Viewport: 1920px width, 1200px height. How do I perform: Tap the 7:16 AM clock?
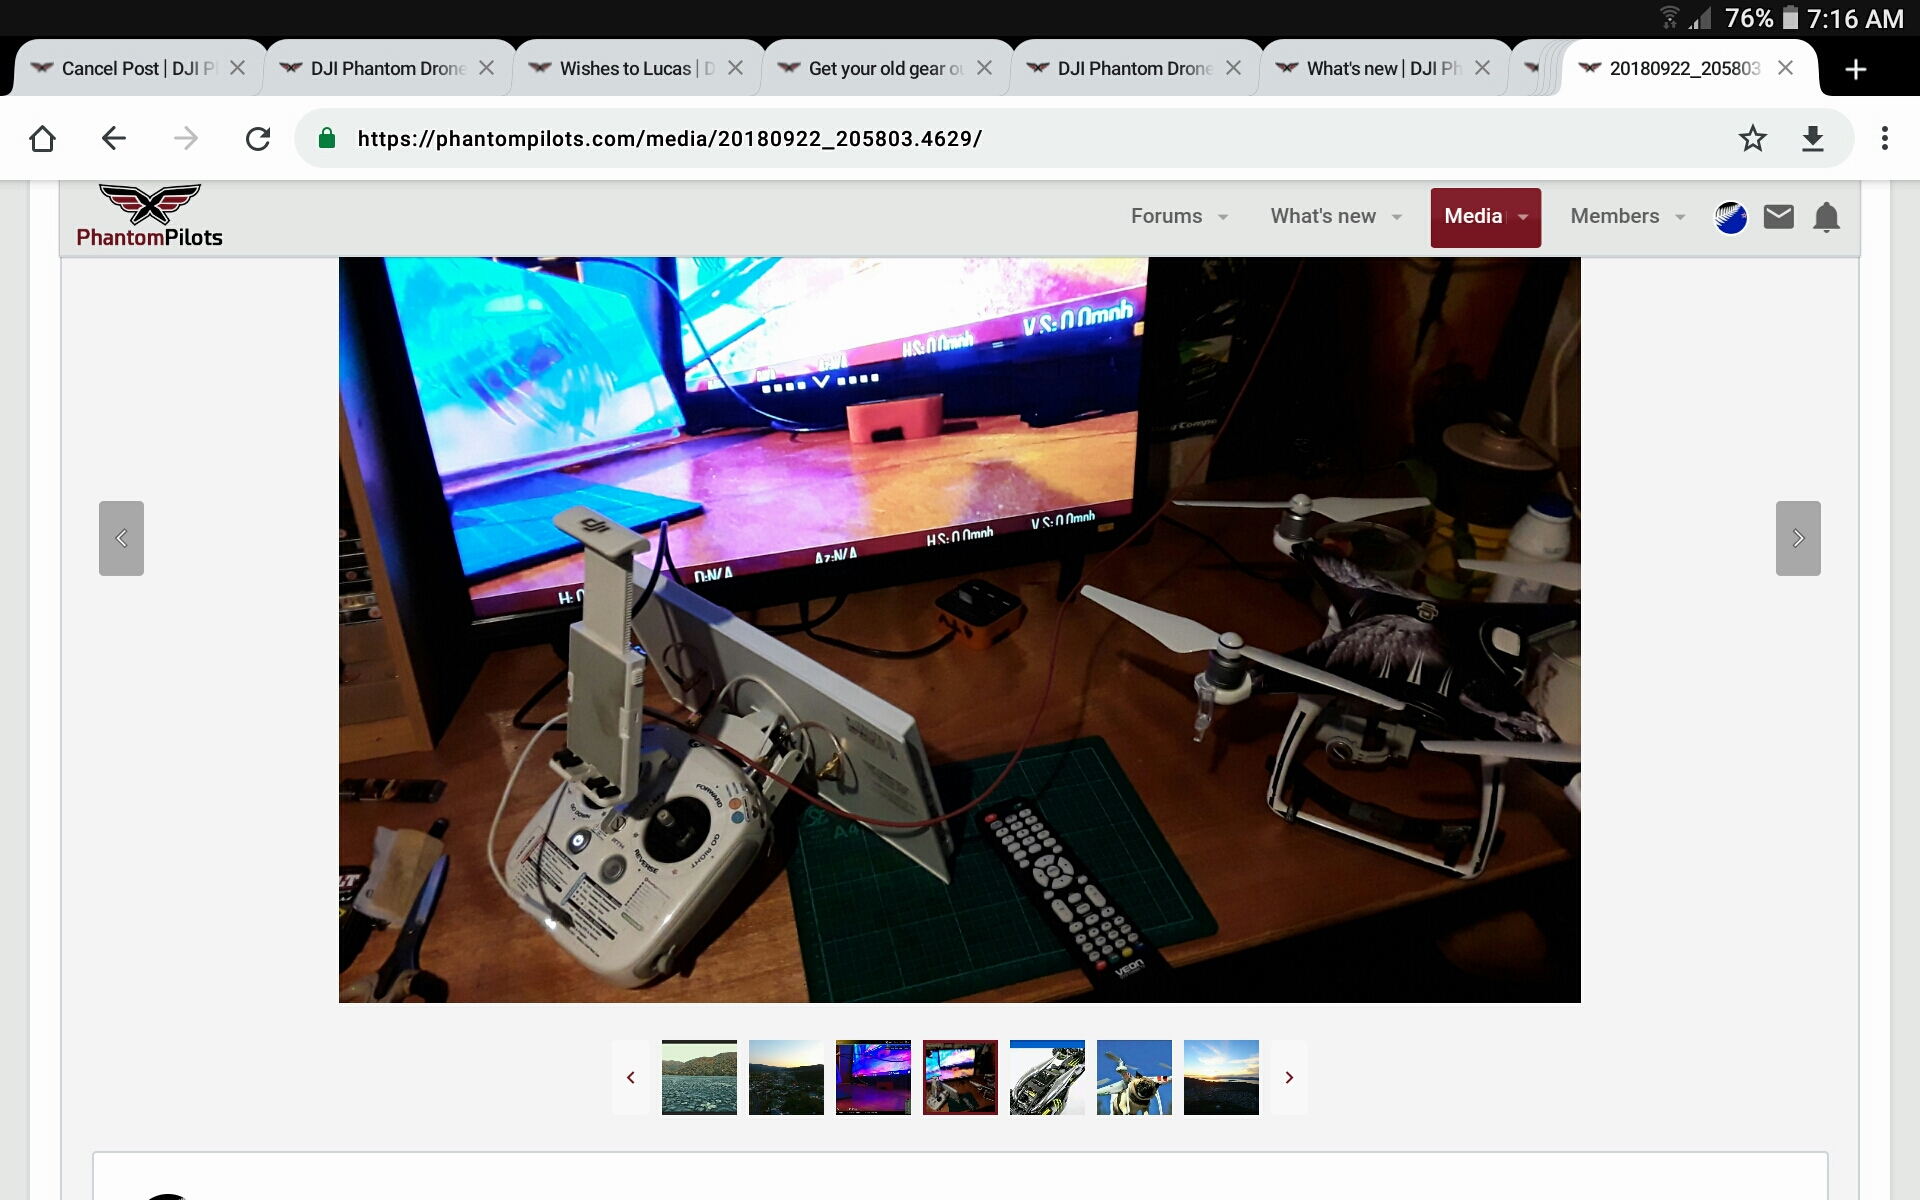coord(1855,18)
